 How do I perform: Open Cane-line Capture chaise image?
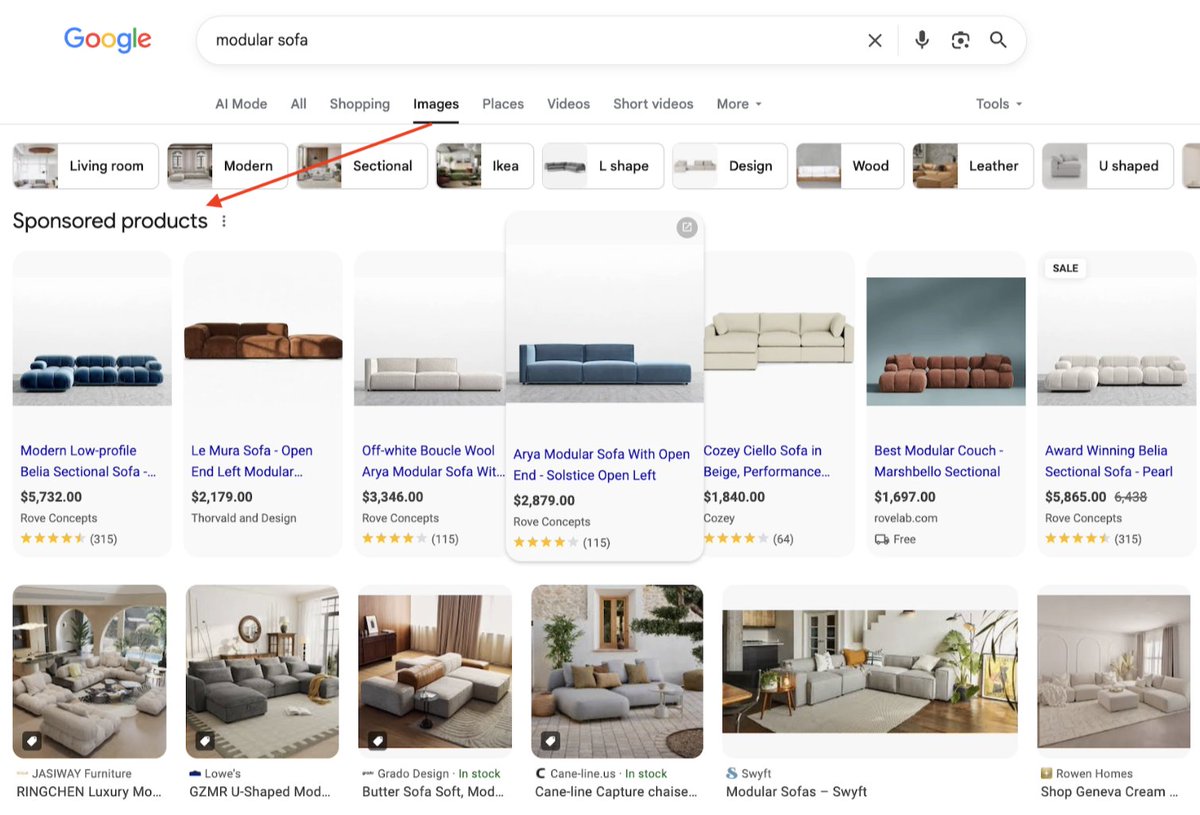[x=617, y=671]
